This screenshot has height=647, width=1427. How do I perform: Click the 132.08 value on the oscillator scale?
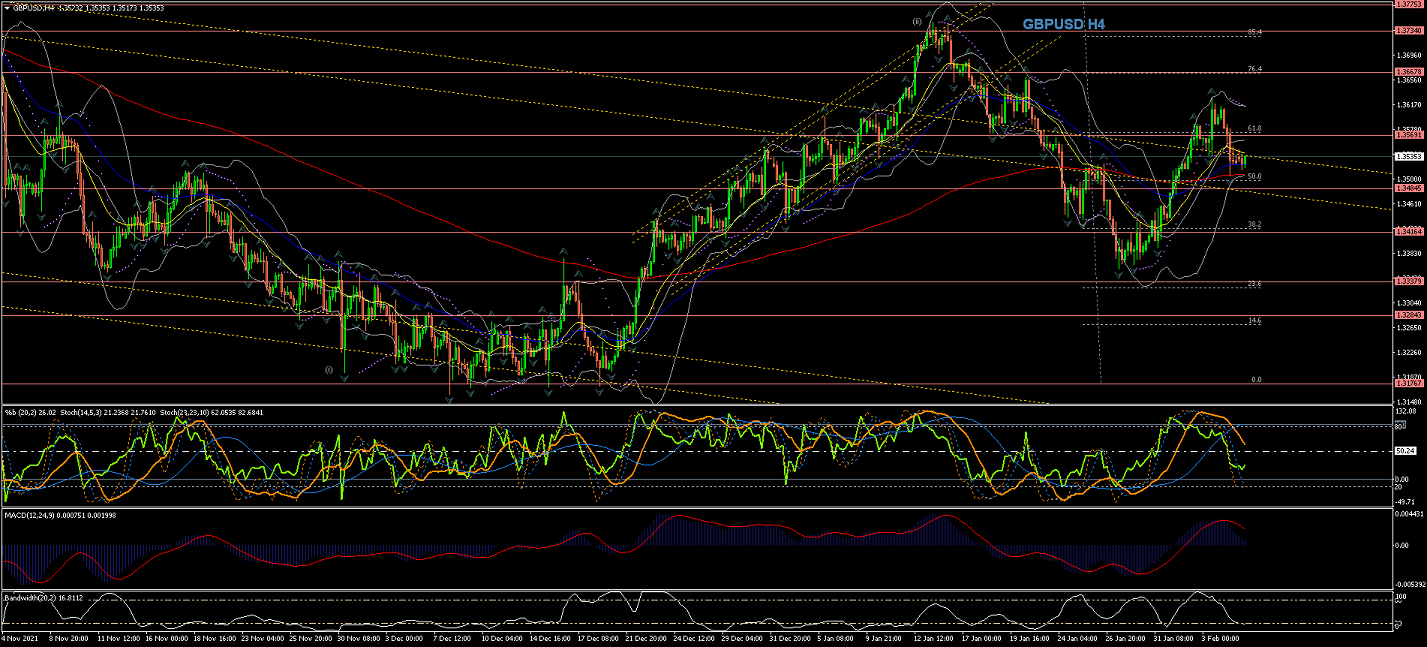(x=1405, y=411)
